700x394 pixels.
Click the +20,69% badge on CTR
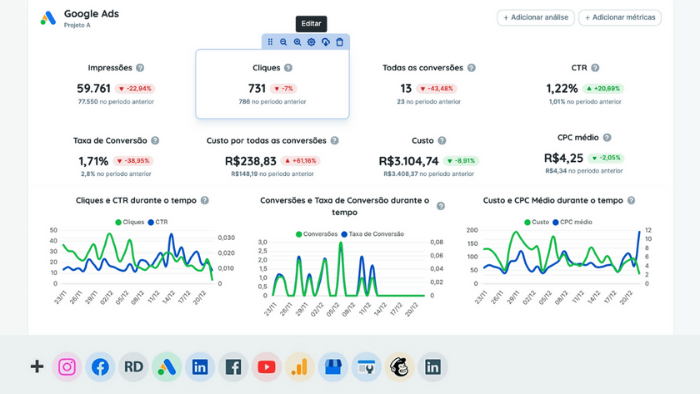click(603, 88)
